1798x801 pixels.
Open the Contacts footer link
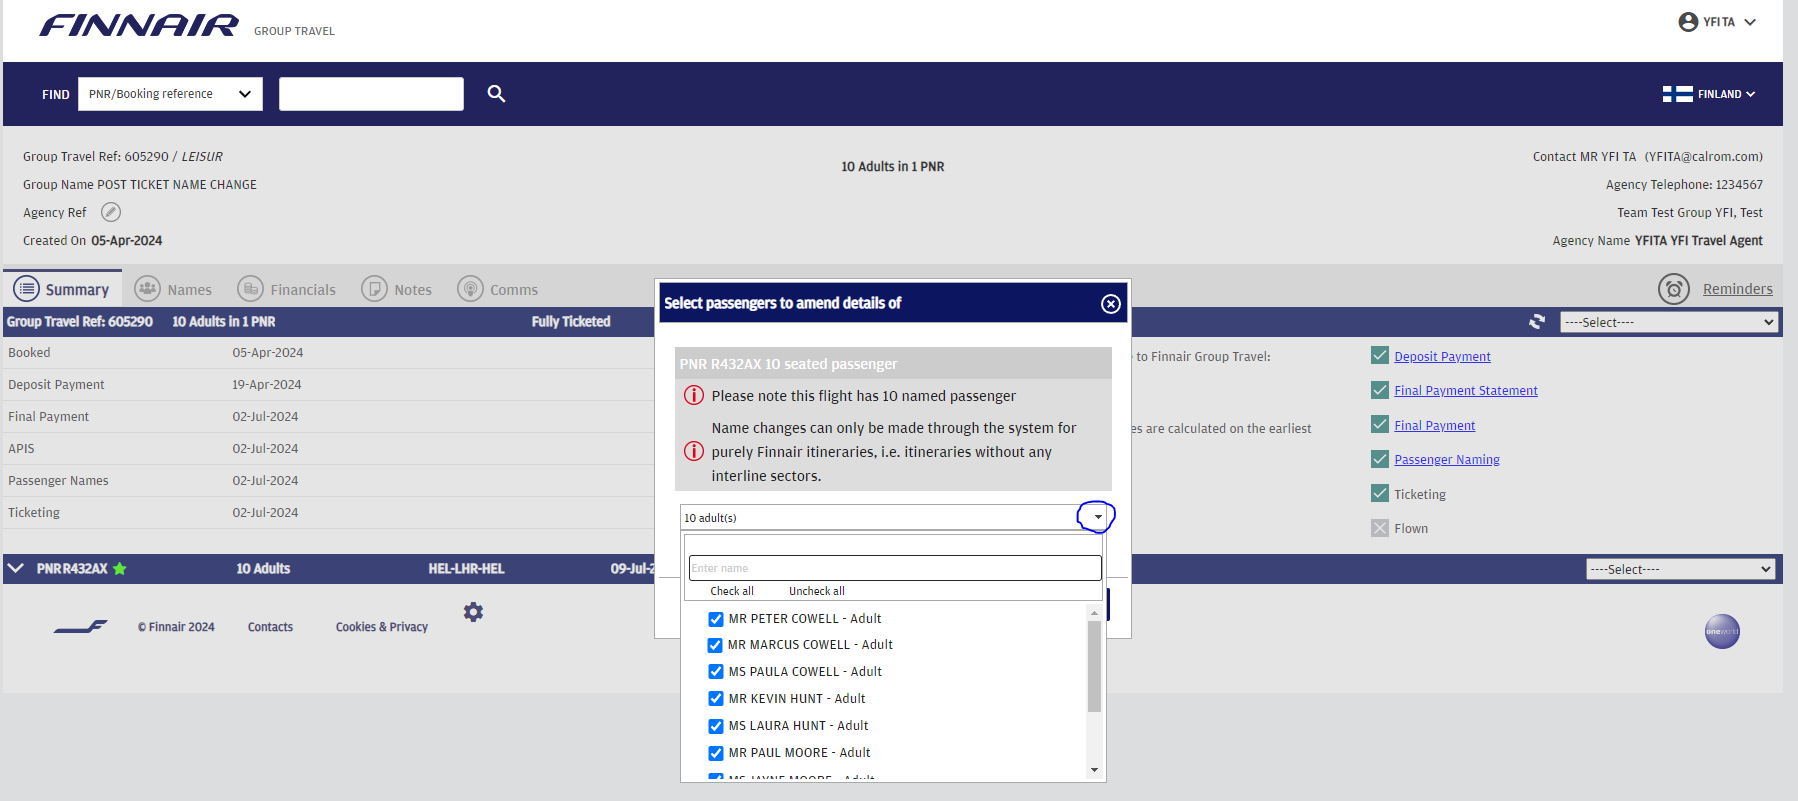pos(270,627)
